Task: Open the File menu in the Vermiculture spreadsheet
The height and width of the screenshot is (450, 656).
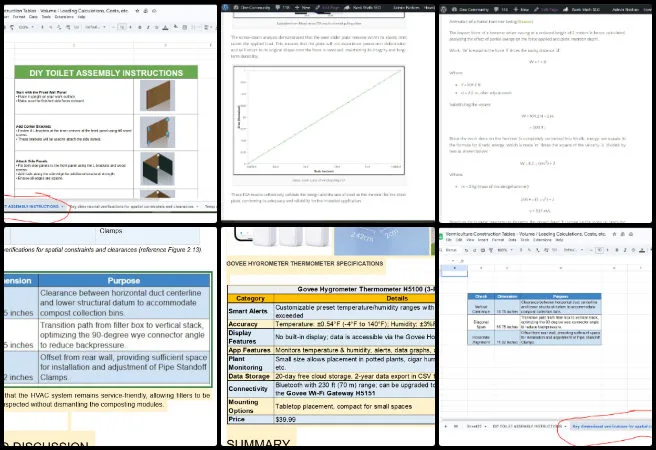Action: click(x=449, y=240)
